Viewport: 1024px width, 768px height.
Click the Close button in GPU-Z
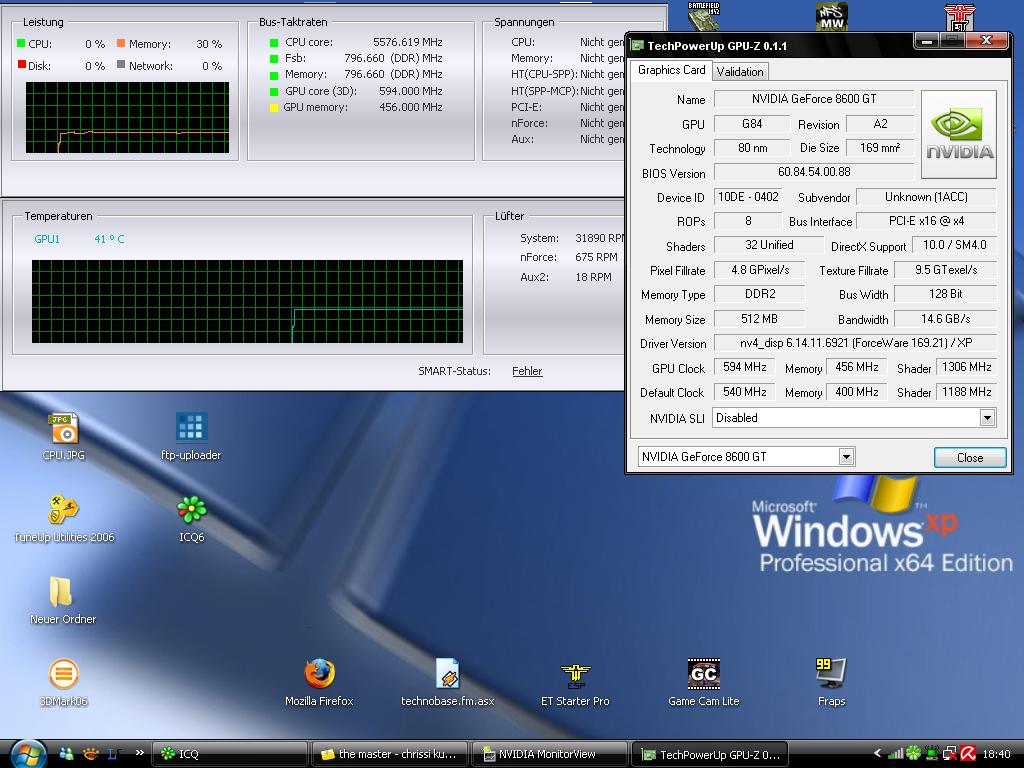point(970,458)
